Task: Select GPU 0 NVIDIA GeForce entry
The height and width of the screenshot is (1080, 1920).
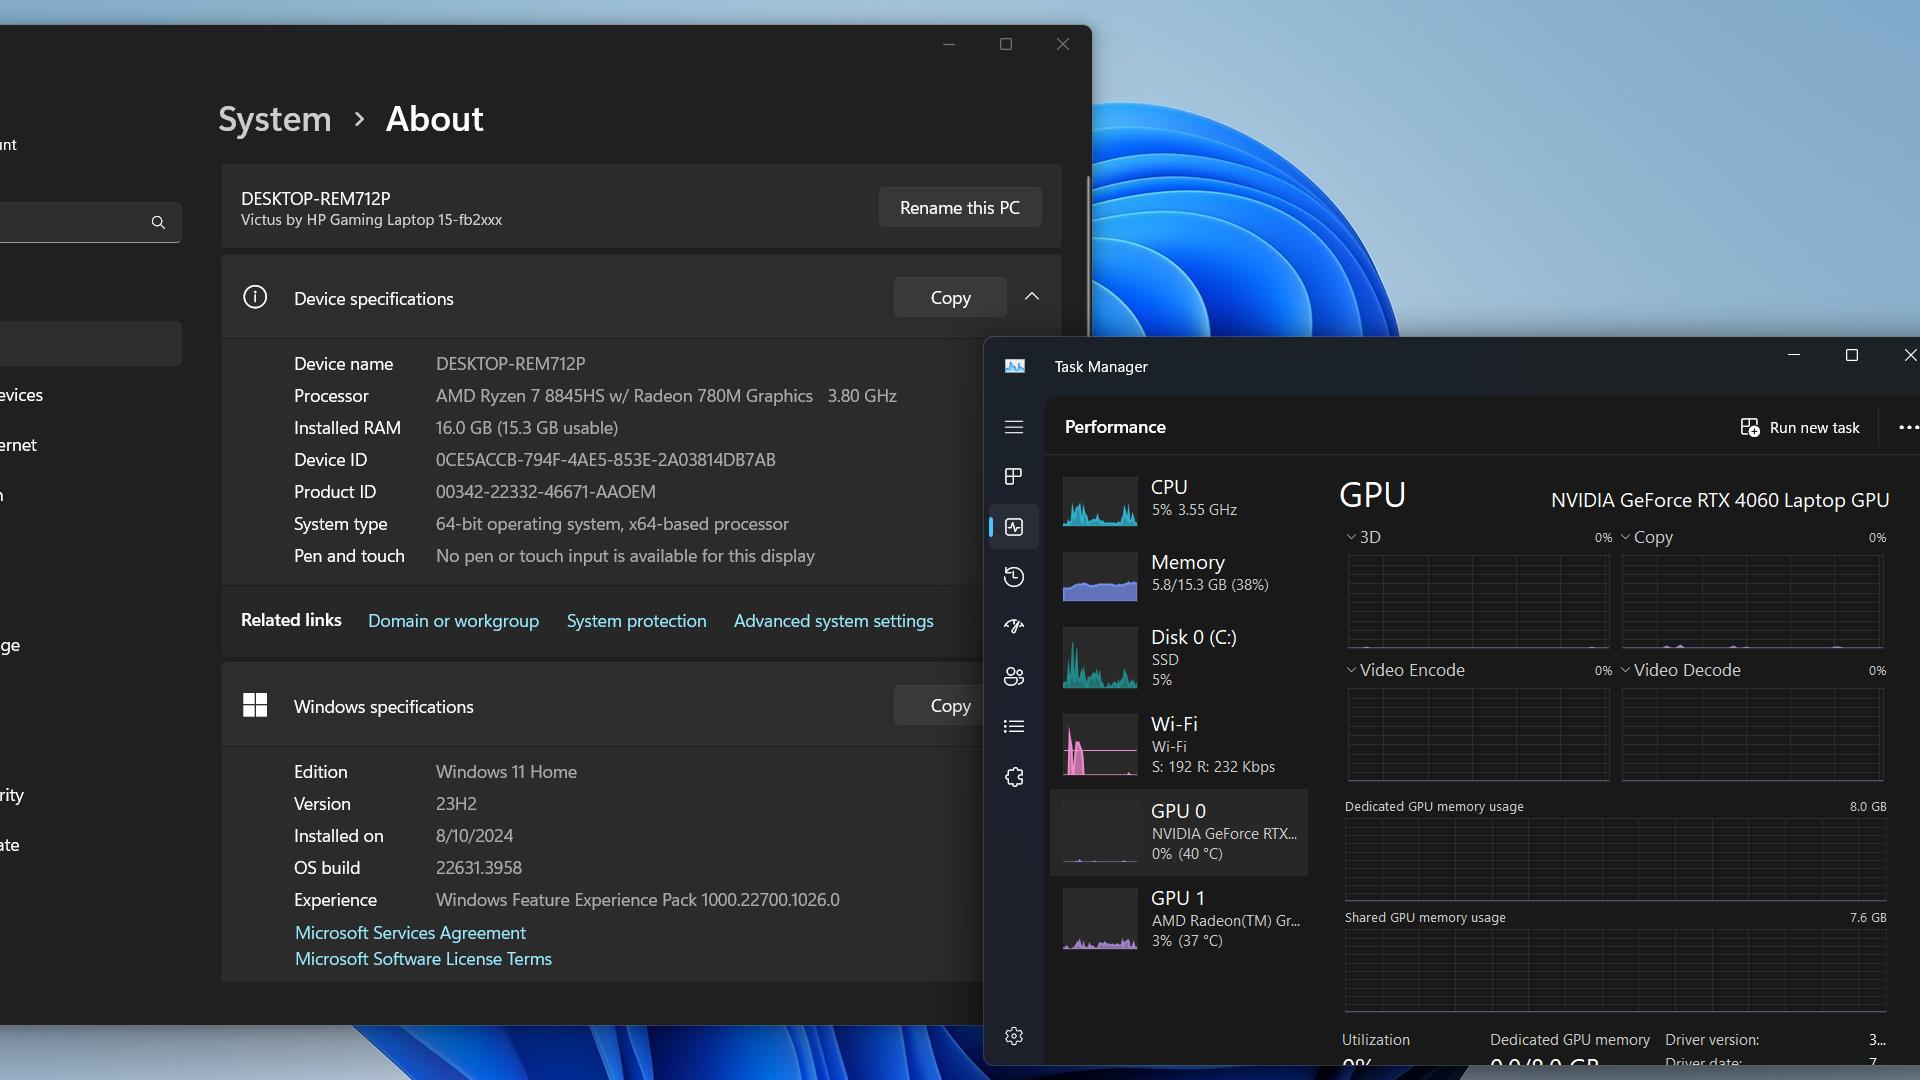Action: coord(1179,832)
